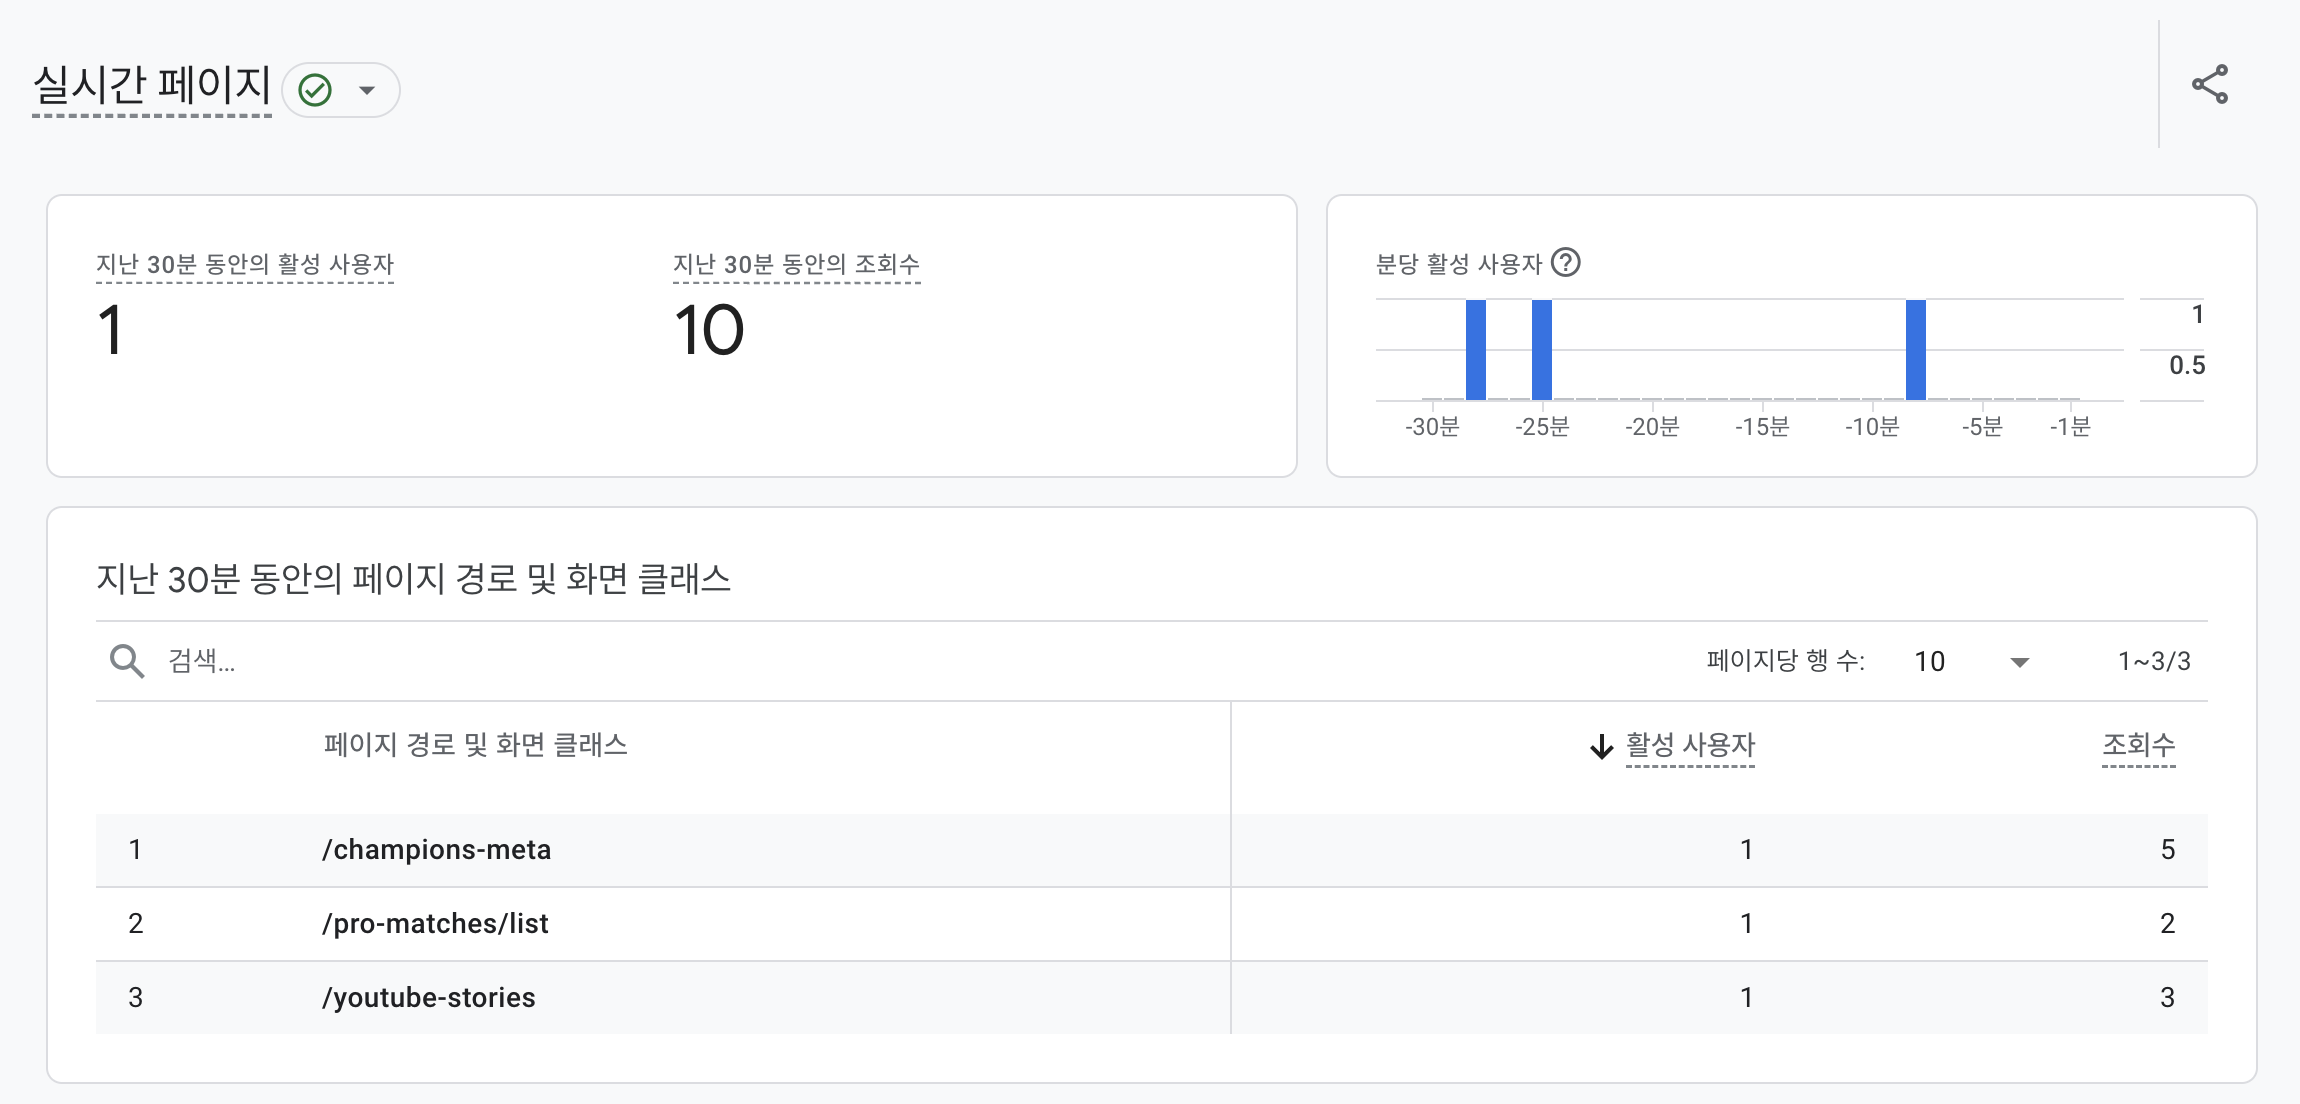Select the /champions-meta row

coord(436,850)
